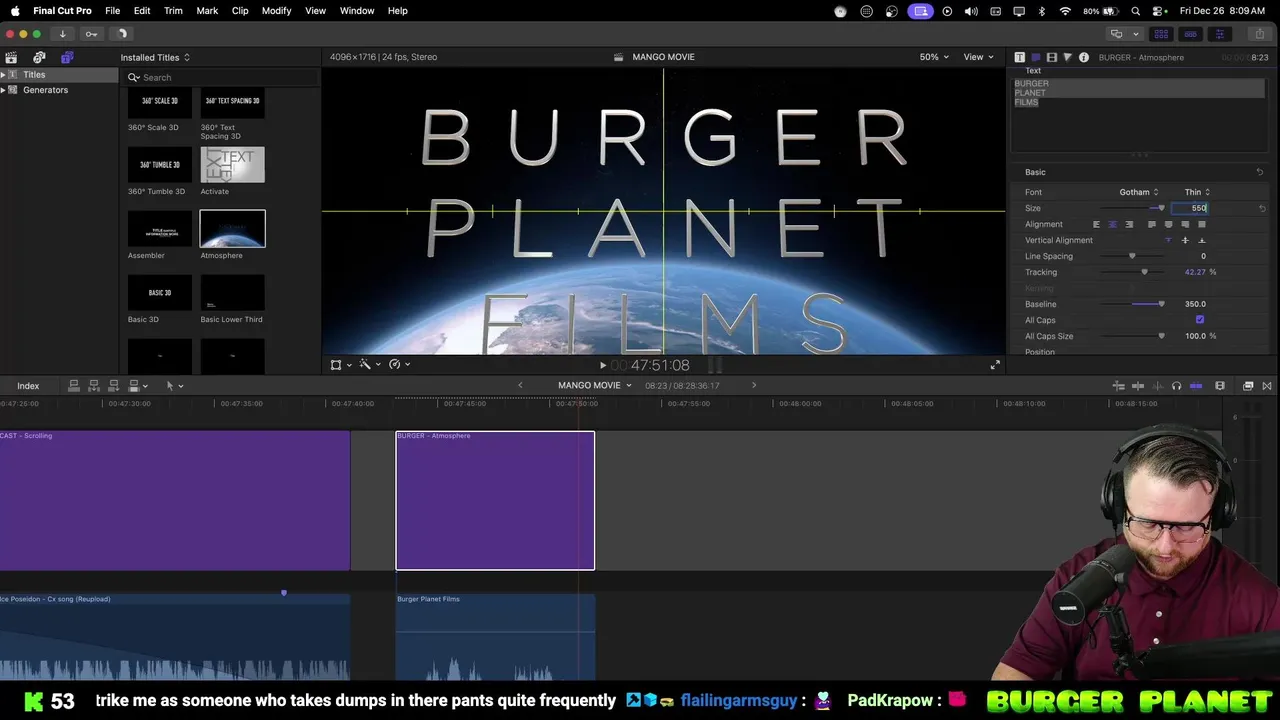Show the Photos and Audio sidebar
This screenshot has width=1280, height=720.
(x=39, y=57)
